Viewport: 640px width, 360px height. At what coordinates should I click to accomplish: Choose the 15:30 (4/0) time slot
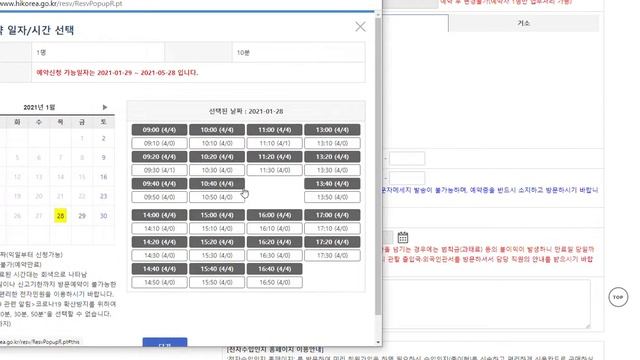click(217, 256)
